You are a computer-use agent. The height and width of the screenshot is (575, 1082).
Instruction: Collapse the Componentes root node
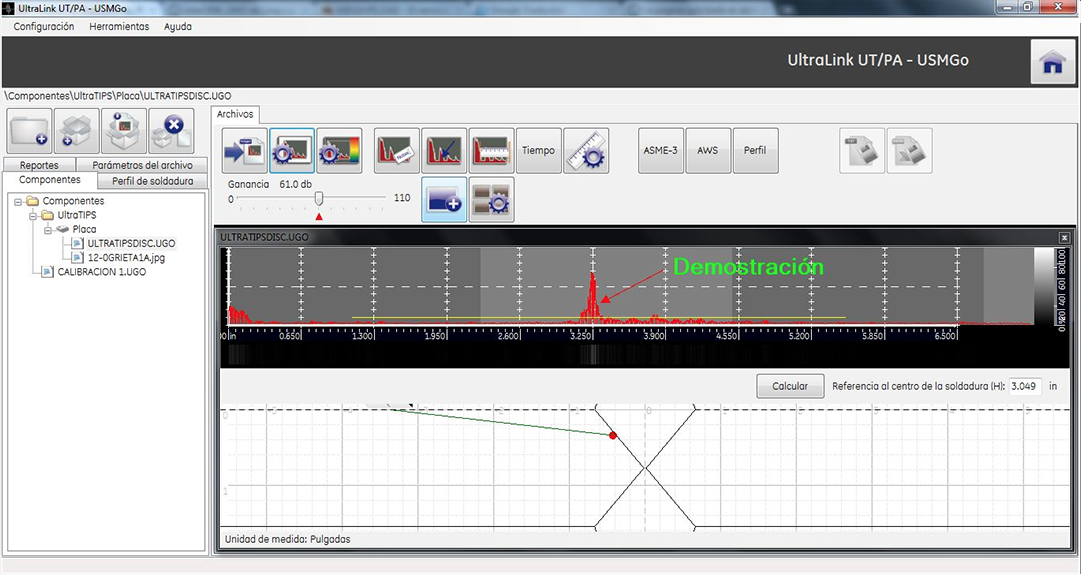(x=18, y=202)
